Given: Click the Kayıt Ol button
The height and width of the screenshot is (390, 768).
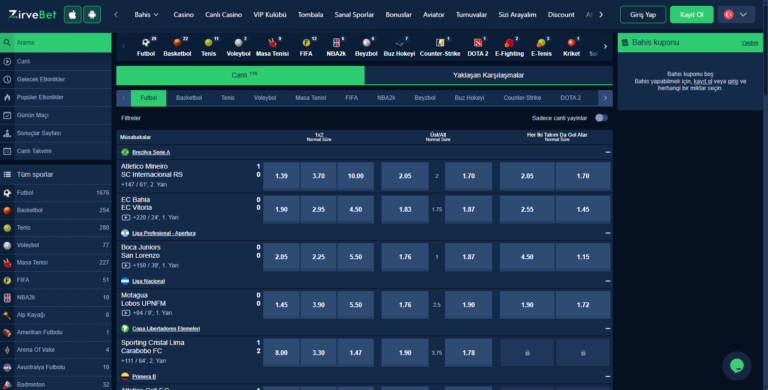Looking at the screenshot, I should 692,15.
